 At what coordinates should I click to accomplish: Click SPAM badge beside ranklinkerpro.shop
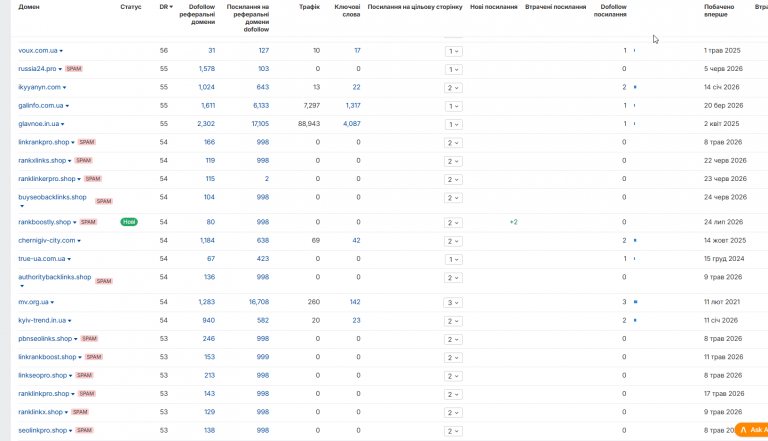[x=93, y=179]
